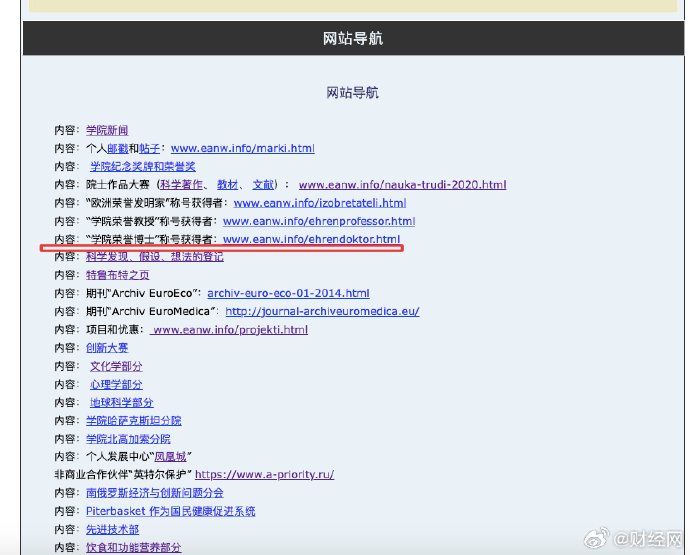Open the 凤凰城 link
Viewport: 690px width, 555px height.
coord(170,456)
